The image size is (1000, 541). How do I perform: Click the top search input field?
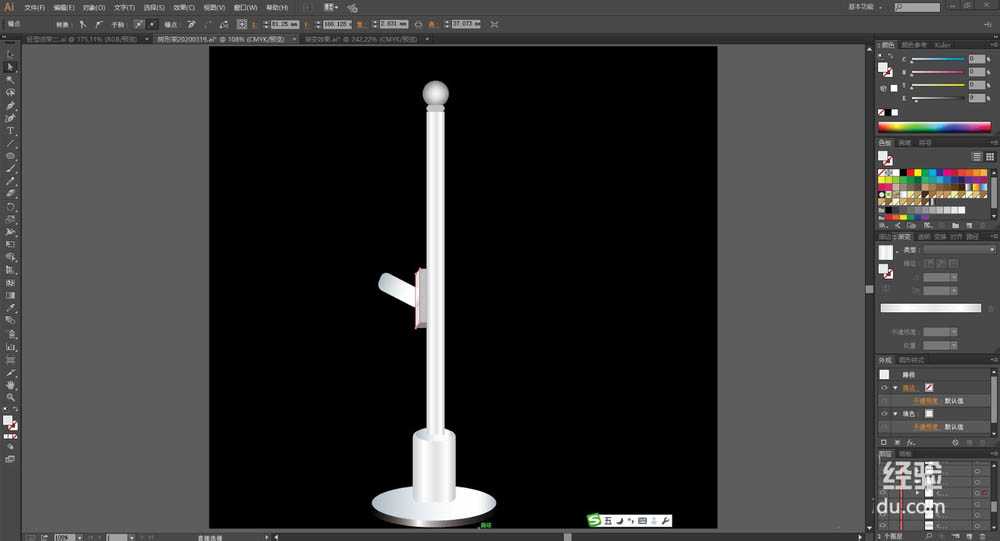click(x=920, y=7)
